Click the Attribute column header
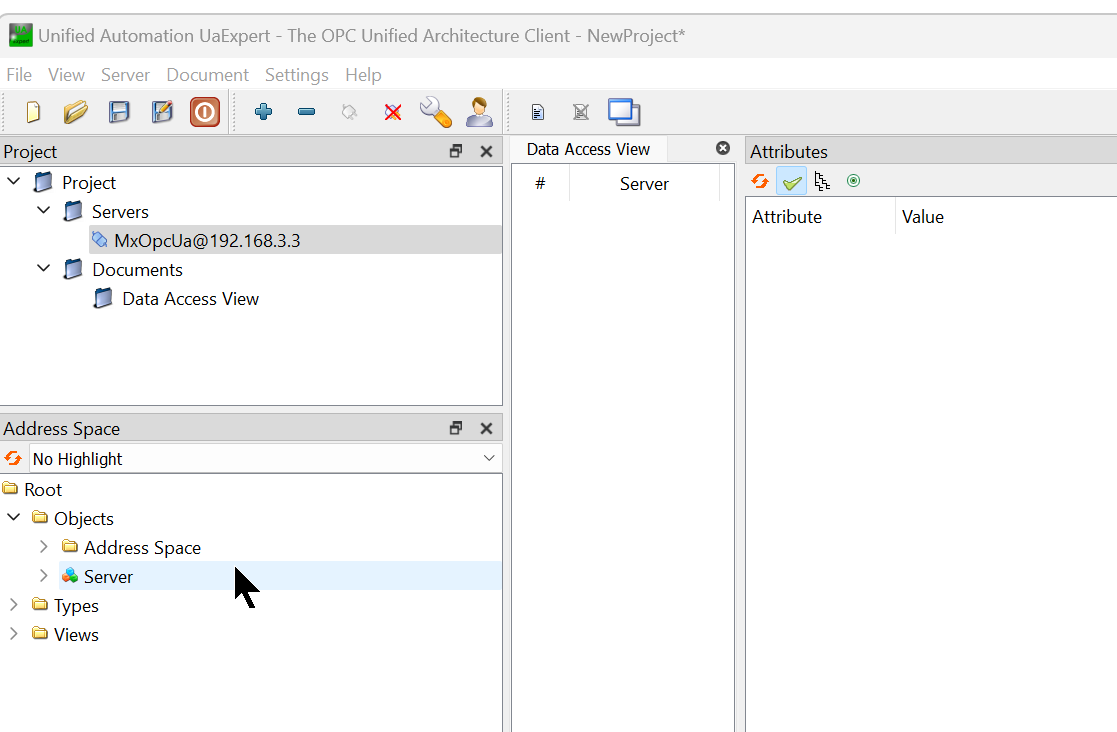1117x732 pixels. coord(820,217)
